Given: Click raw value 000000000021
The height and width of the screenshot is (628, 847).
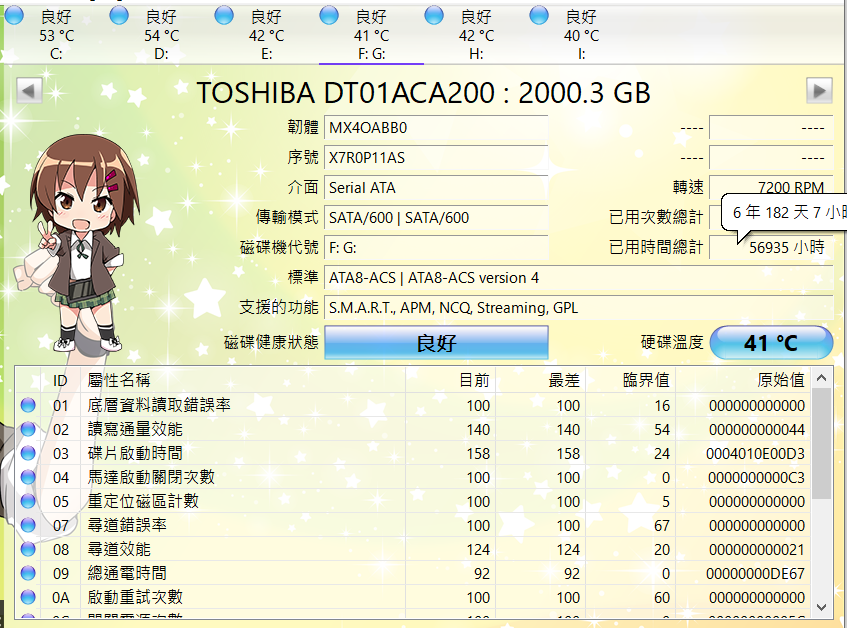Looking at the screenshot, I should point(757,550).
